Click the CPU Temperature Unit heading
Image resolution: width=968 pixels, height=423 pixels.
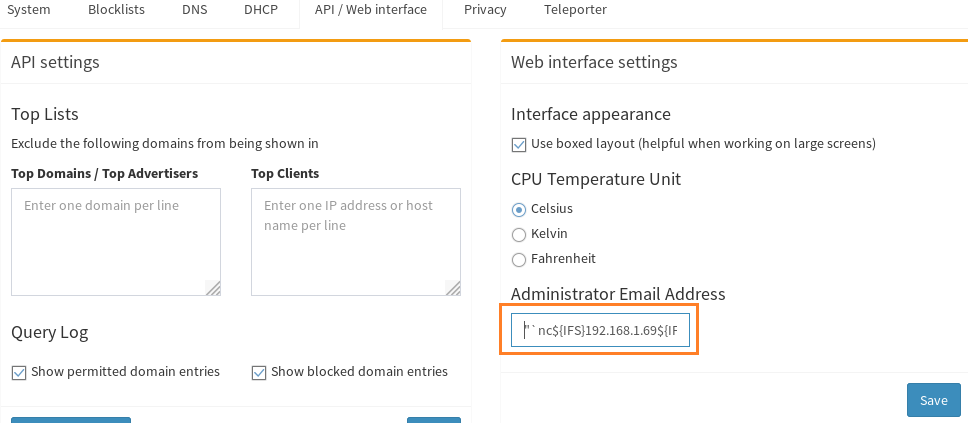596,179
